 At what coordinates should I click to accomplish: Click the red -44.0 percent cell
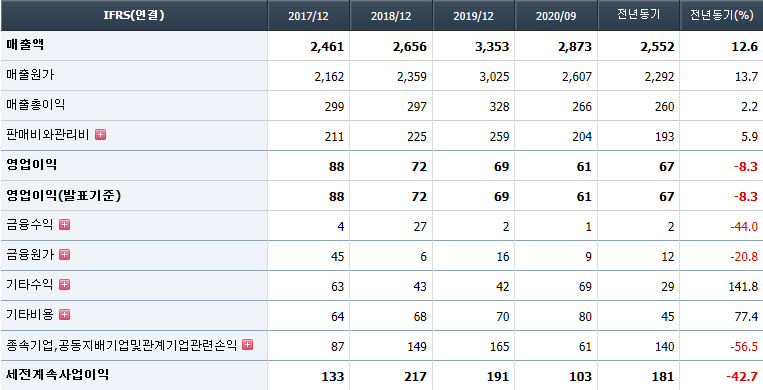point(744,227)
